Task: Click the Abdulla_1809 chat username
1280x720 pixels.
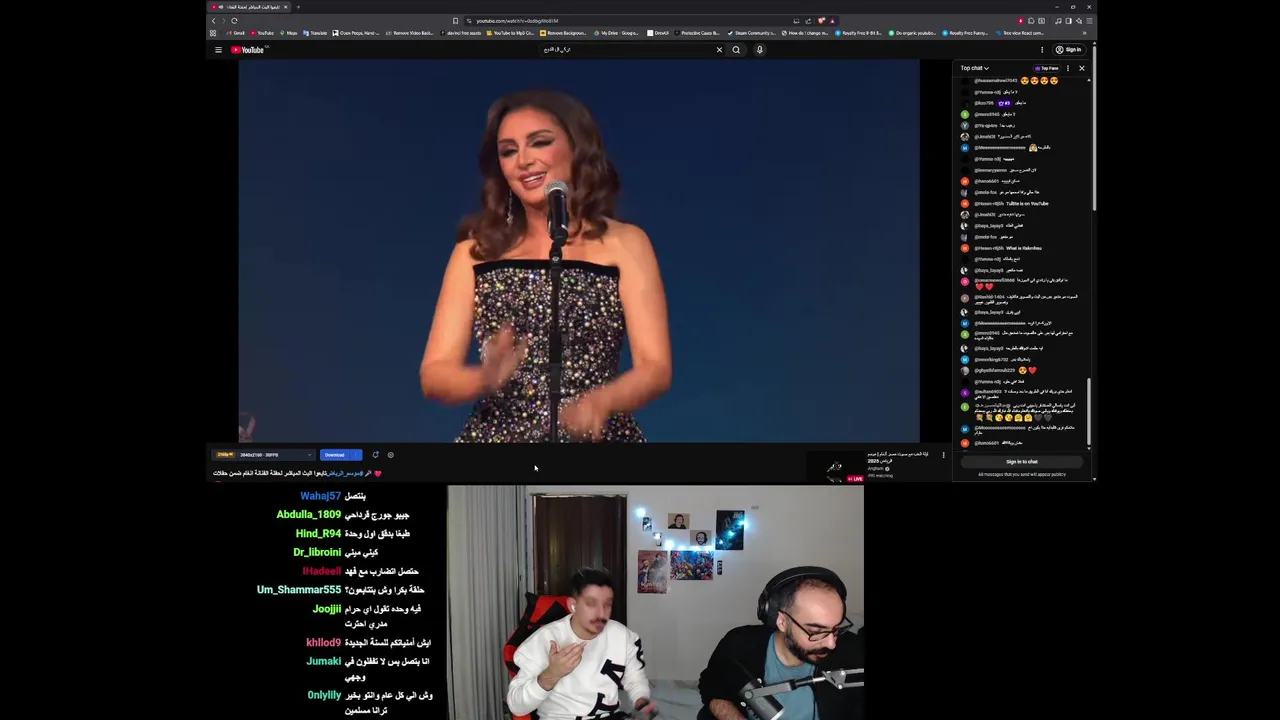Action: pyautogui.click(x=308, y=515)
